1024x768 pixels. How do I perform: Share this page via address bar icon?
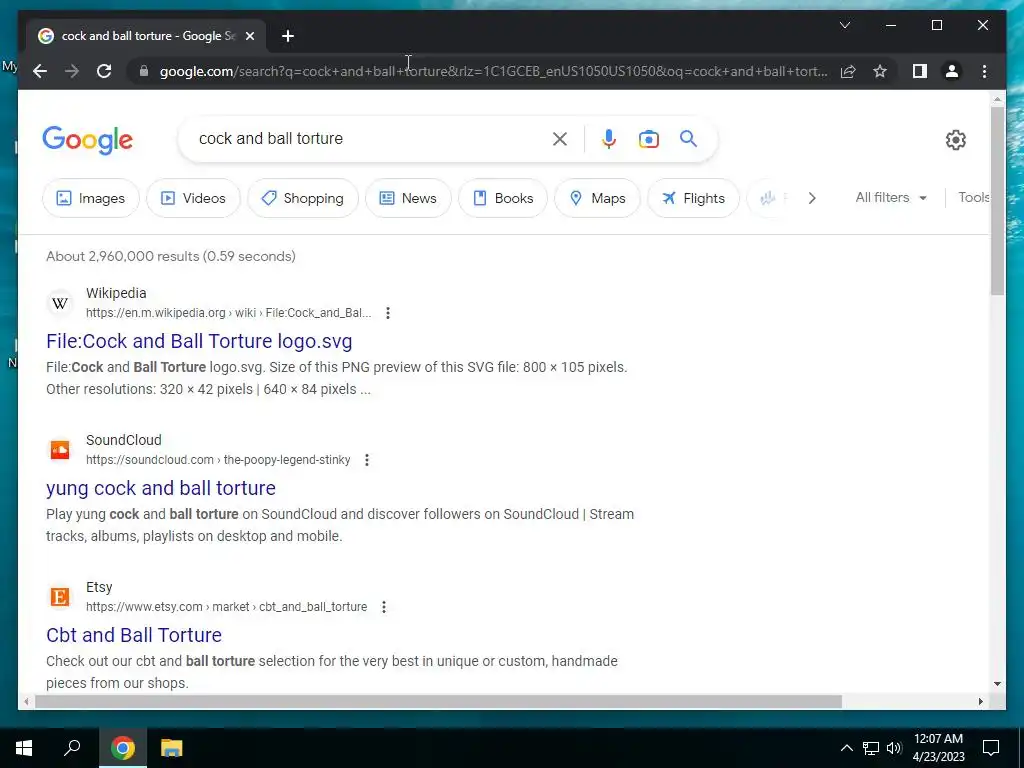click(848, 71)
